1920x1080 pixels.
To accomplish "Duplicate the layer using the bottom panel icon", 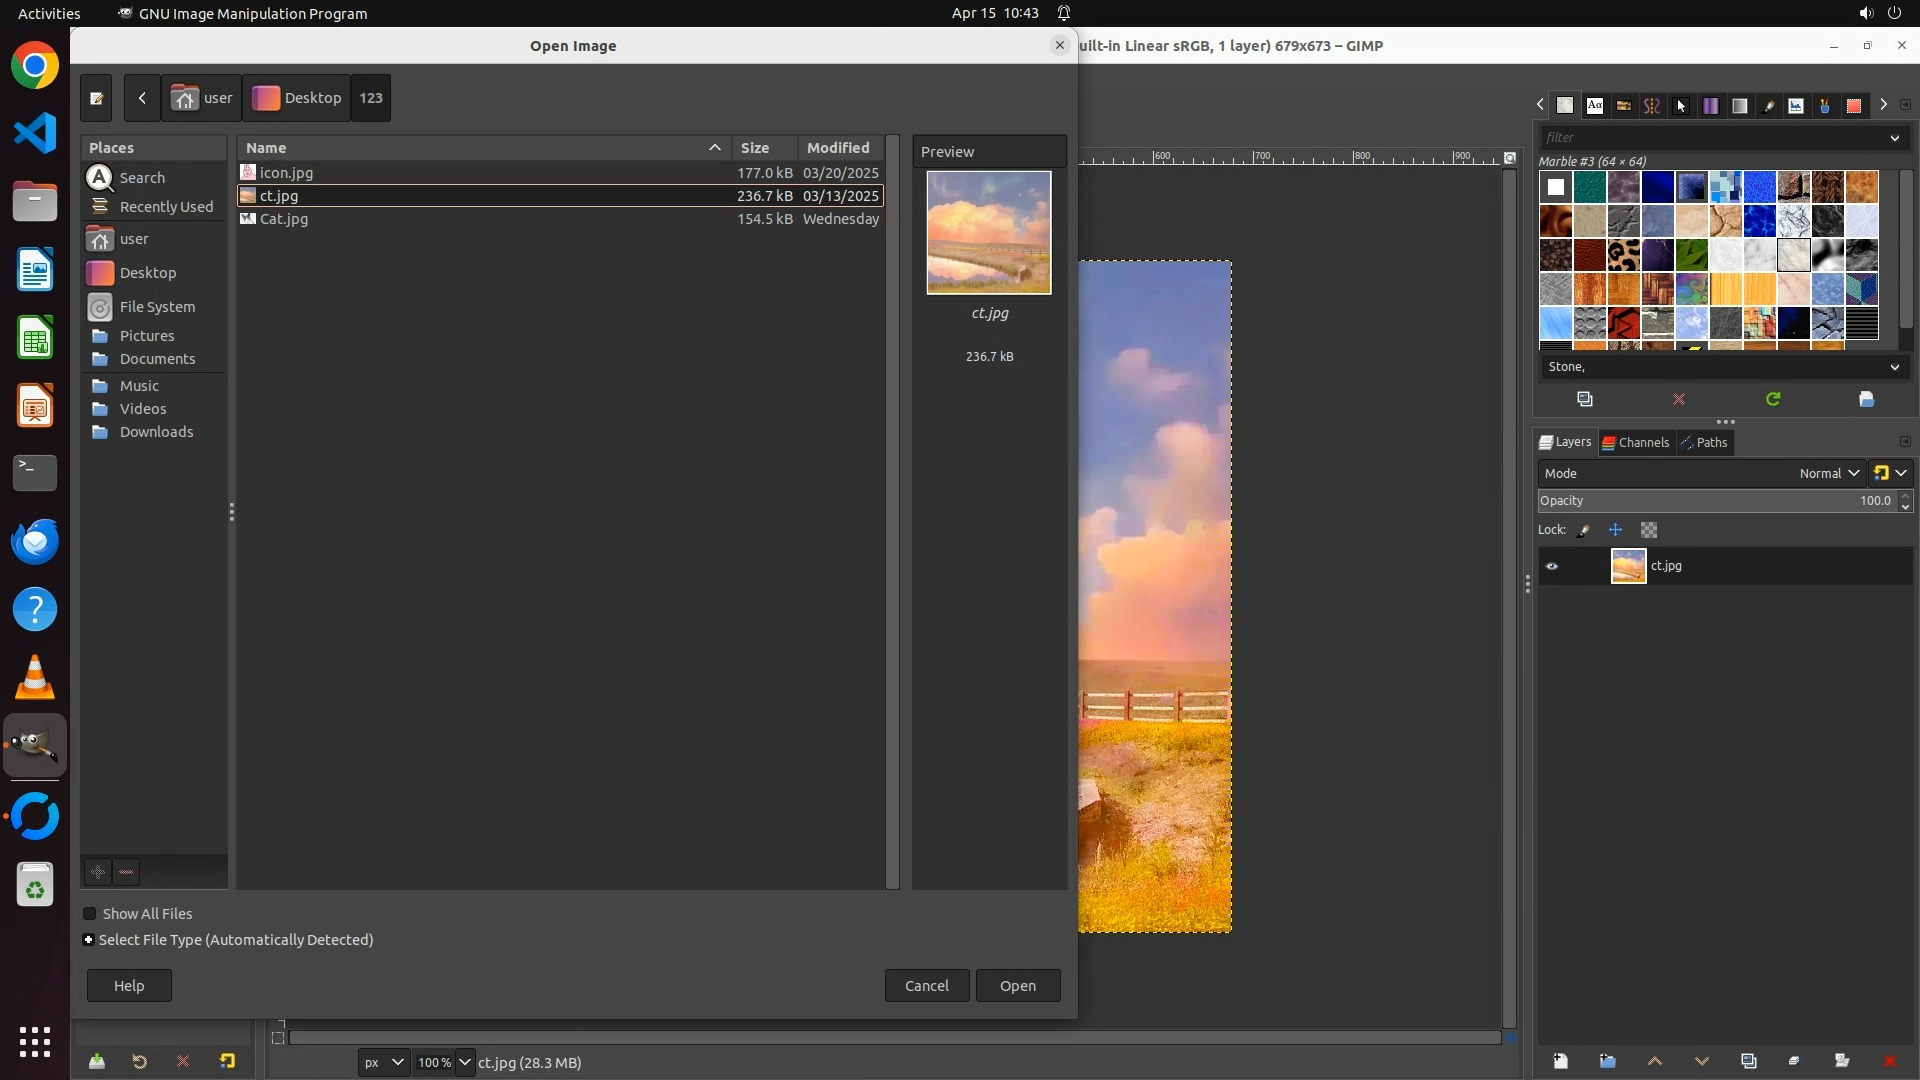I will (1748, 1061).
